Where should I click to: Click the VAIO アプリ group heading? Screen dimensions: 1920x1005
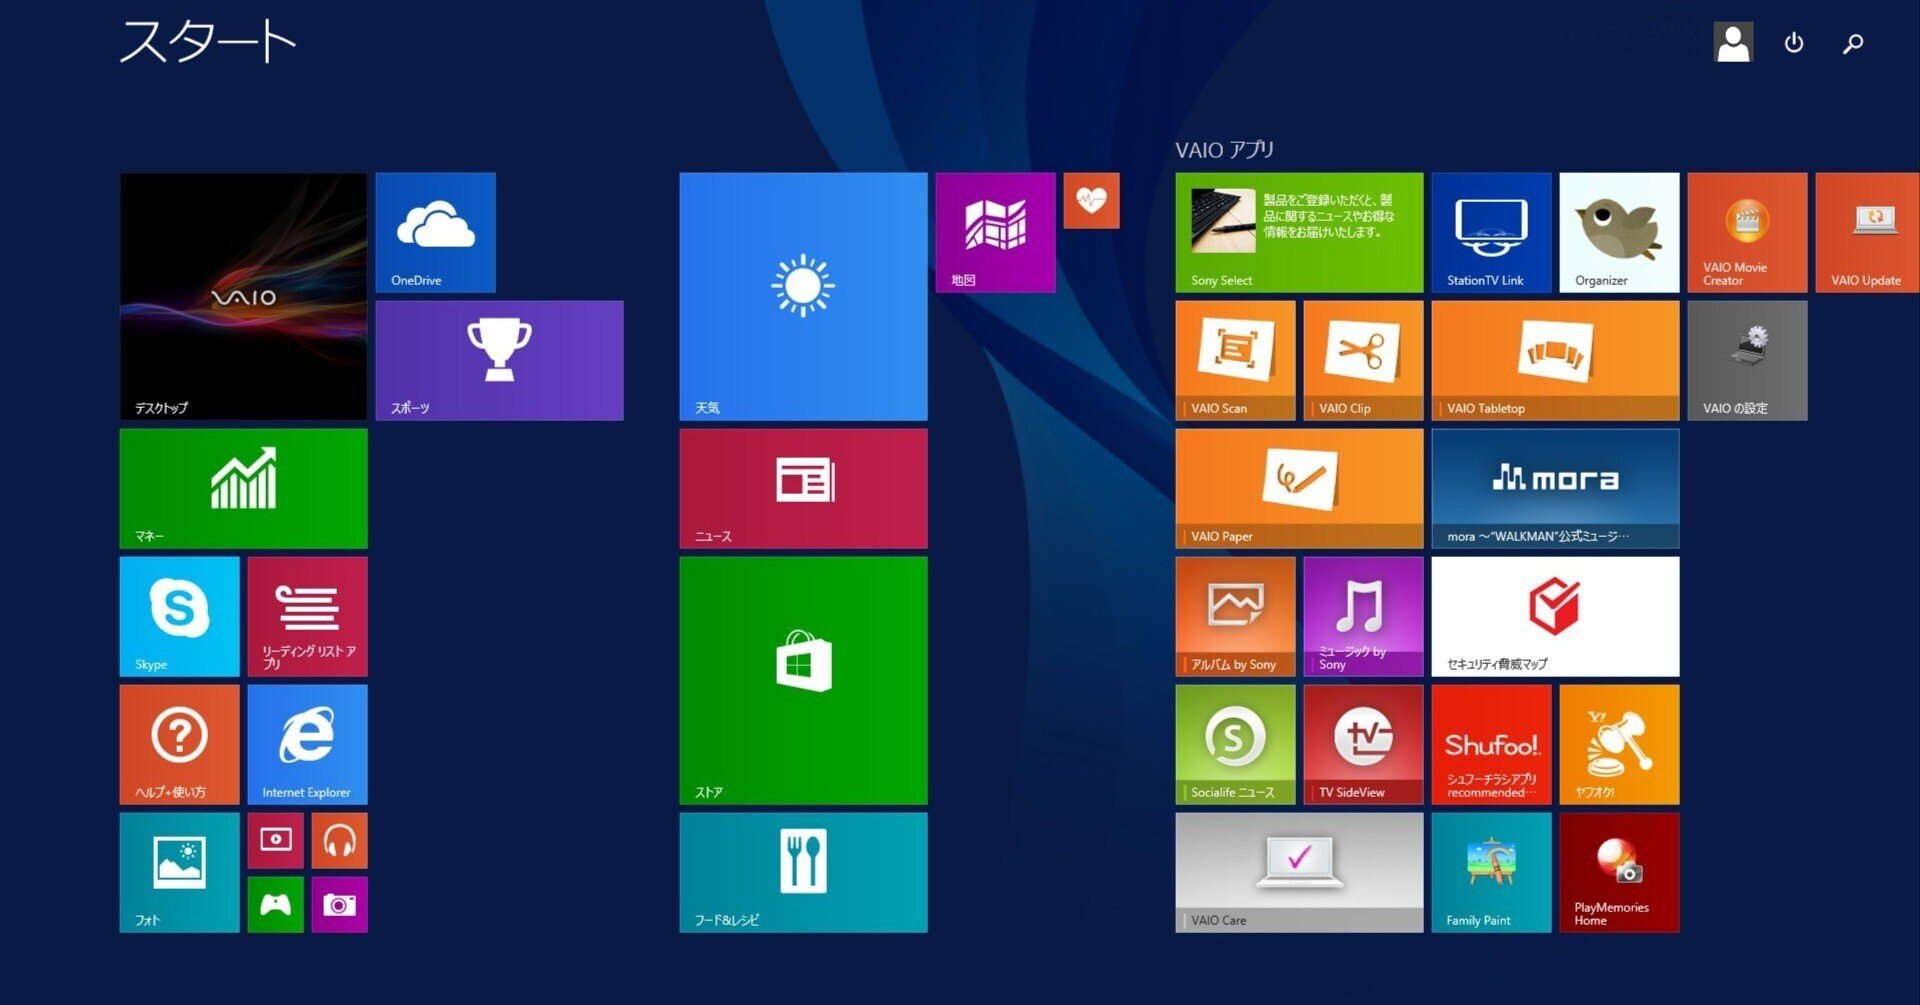(x=1225, y=150)
